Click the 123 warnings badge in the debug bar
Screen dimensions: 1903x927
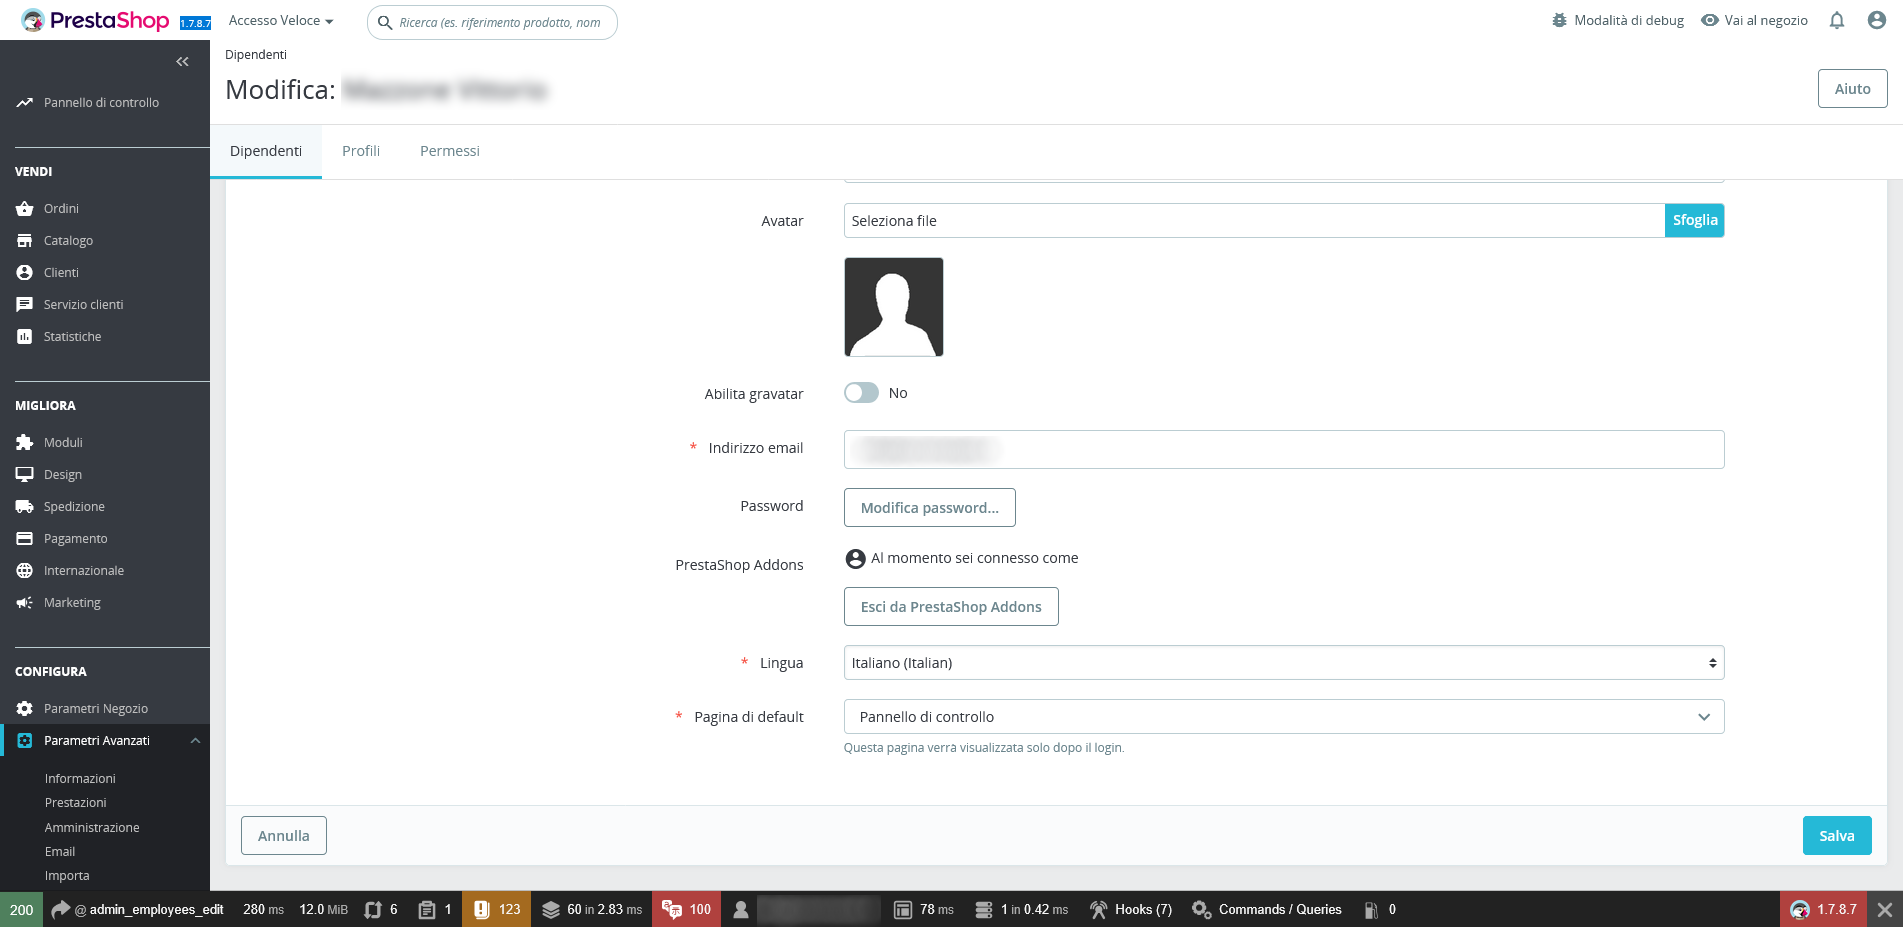coord(496,909)
